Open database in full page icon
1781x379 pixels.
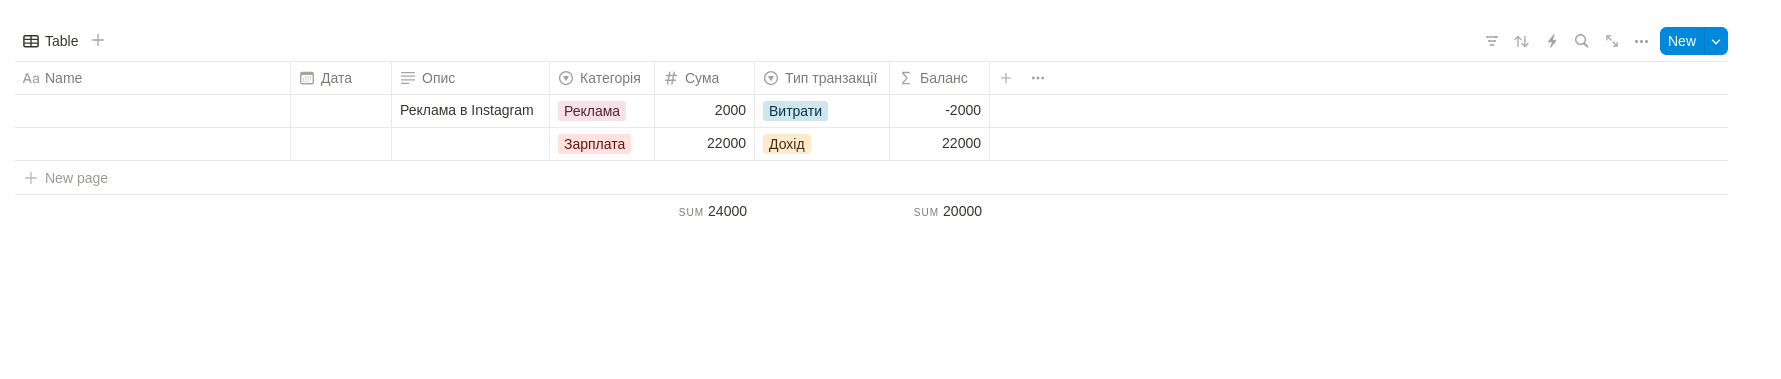click(1612, 41)
